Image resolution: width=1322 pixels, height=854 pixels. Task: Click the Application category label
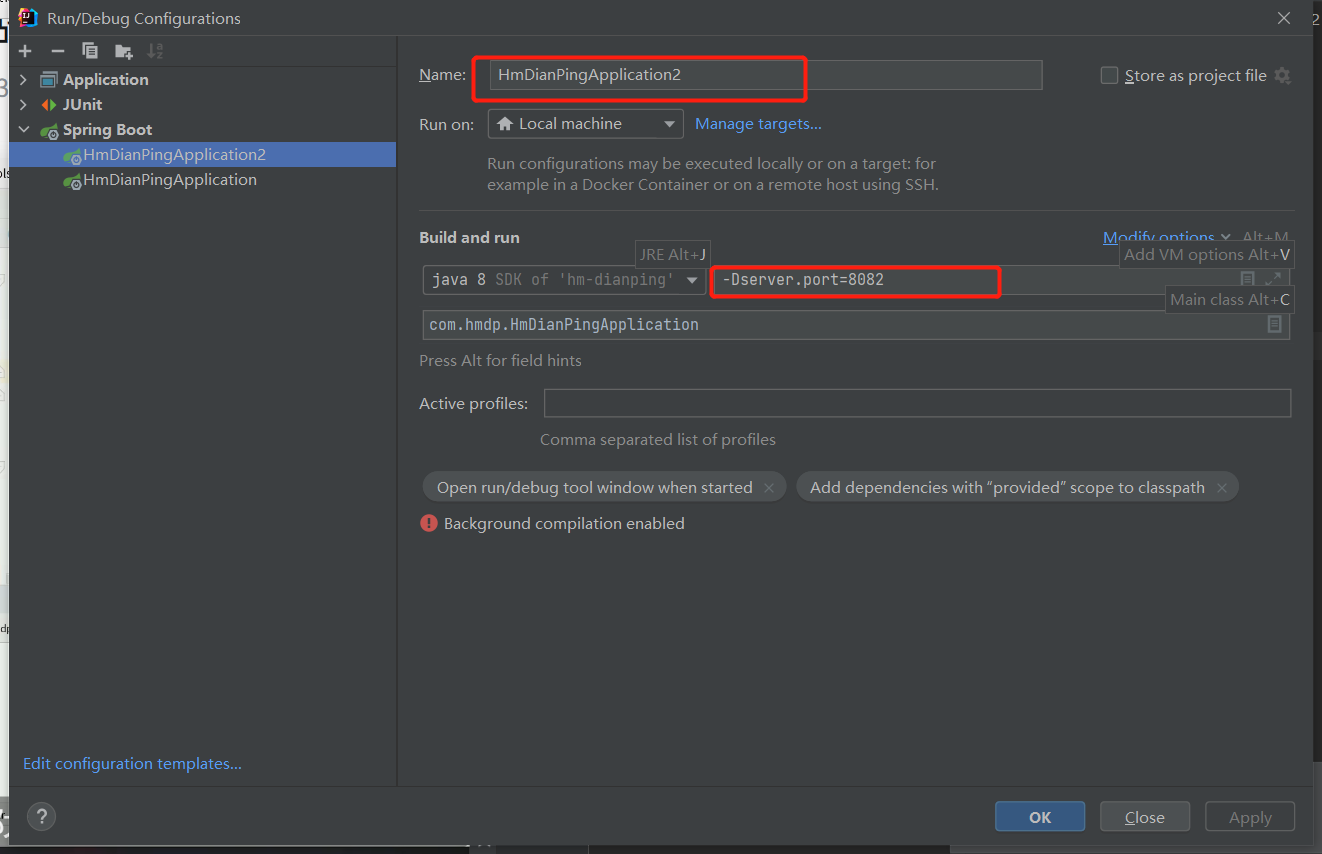pyautogui.click(x=106, y=79)
